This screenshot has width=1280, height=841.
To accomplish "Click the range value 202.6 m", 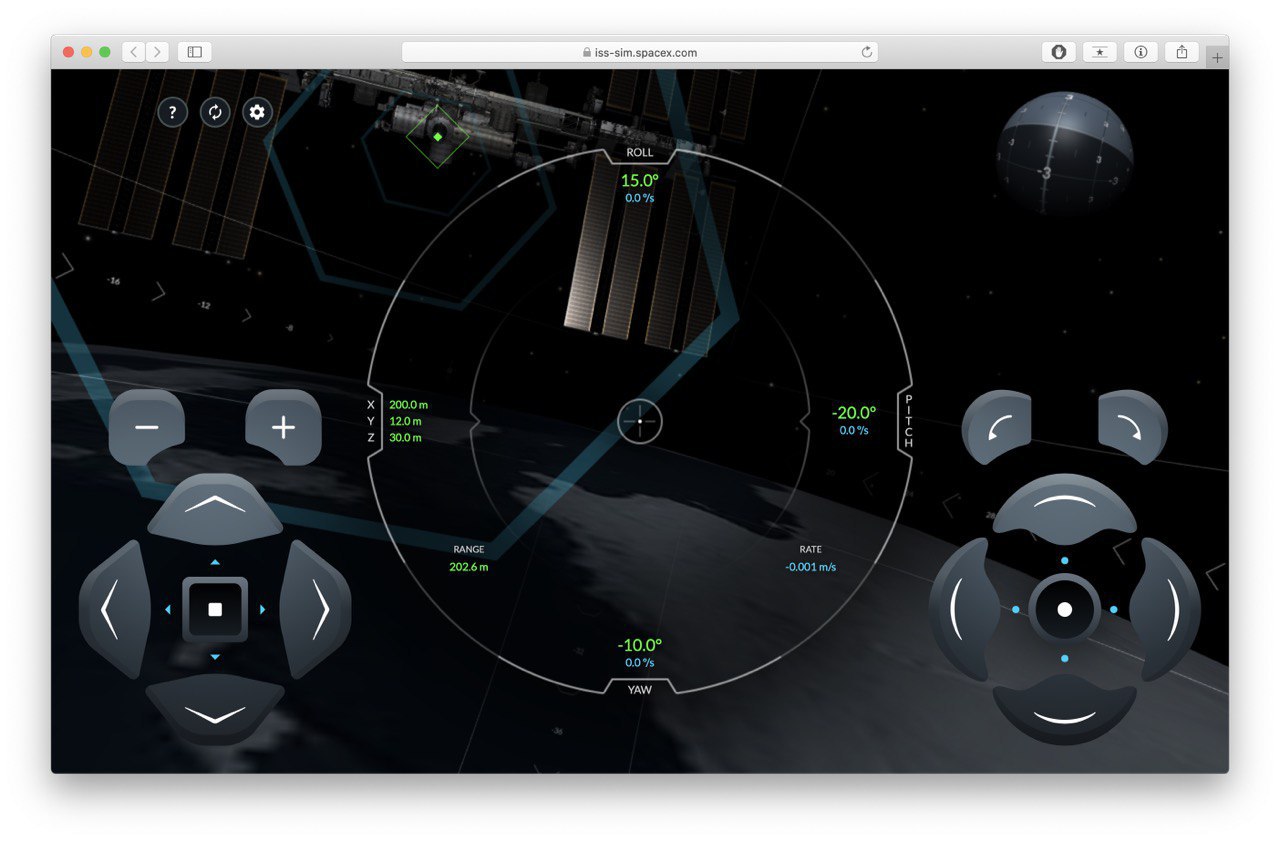I will click(469, 567).
